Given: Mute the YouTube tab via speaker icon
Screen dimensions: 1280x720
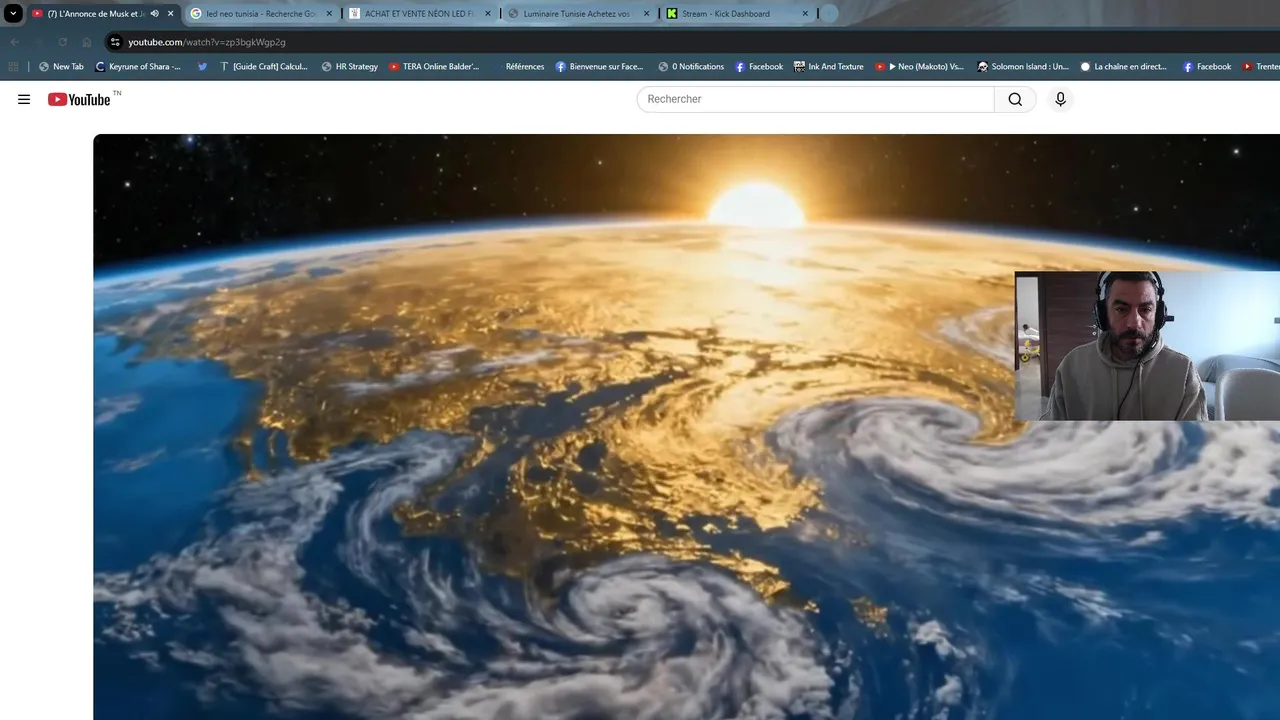Looking at the screenshot, I should (x=154, y=14).
